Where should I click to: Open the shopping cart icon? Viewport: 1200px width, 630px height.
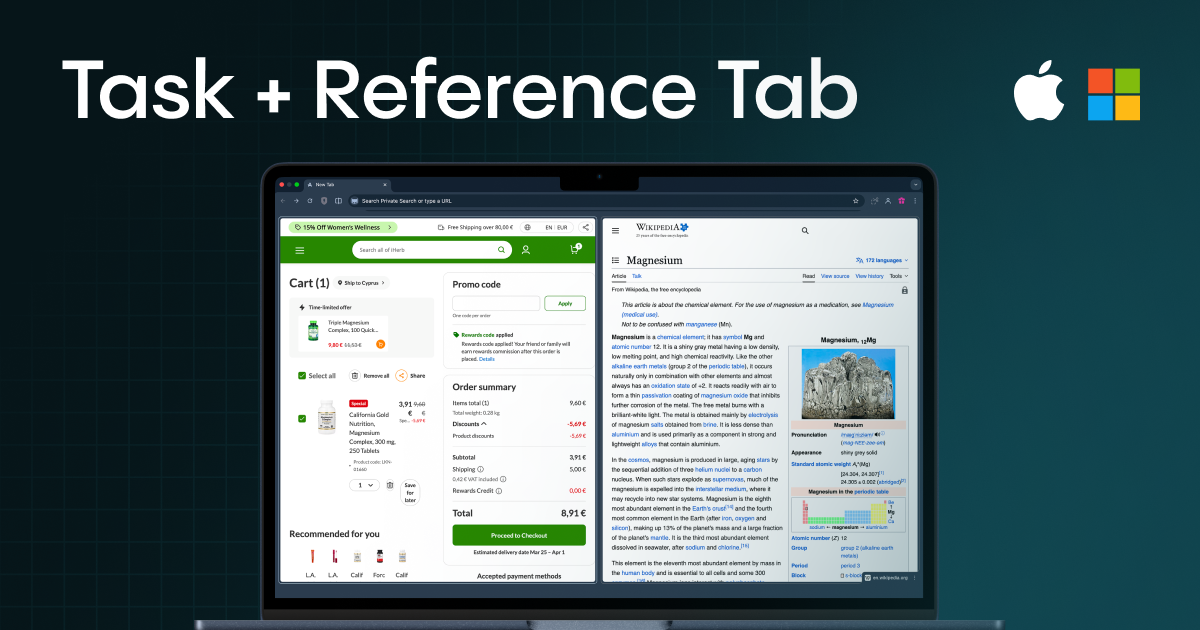(x=574, y=249)
